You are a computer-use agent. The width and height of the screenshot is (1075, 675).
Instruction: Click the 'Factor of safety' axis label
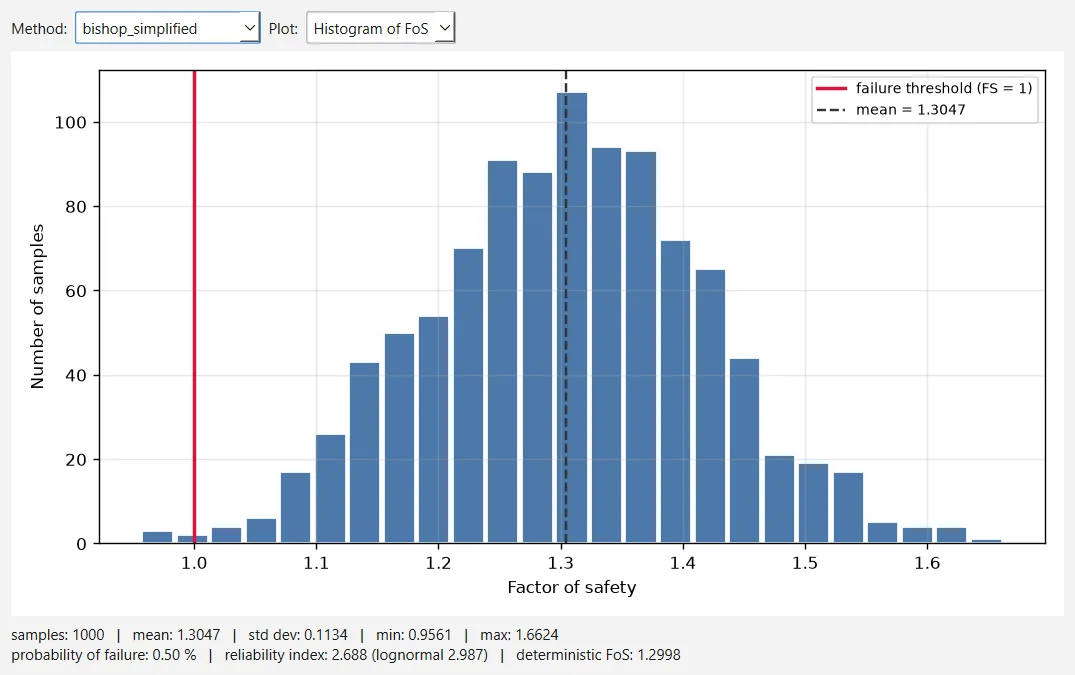pos(572,587)
